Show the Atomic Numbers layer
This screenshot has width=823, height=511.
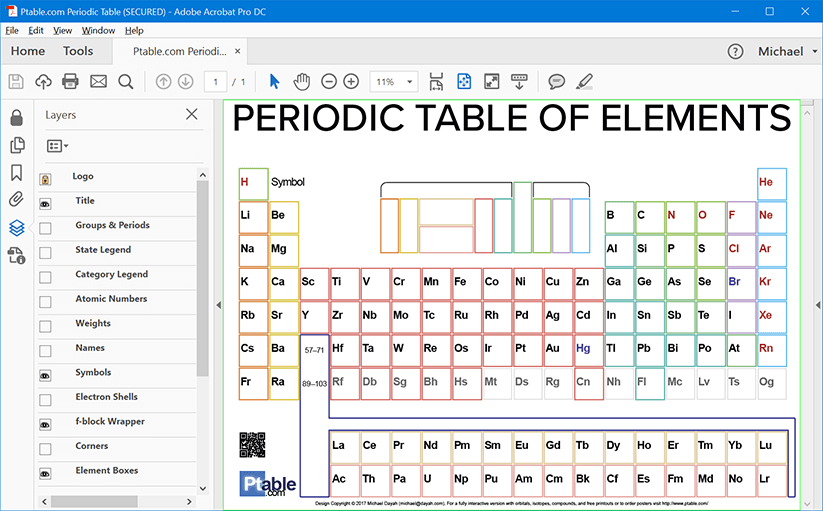click(x=45, y=302)
